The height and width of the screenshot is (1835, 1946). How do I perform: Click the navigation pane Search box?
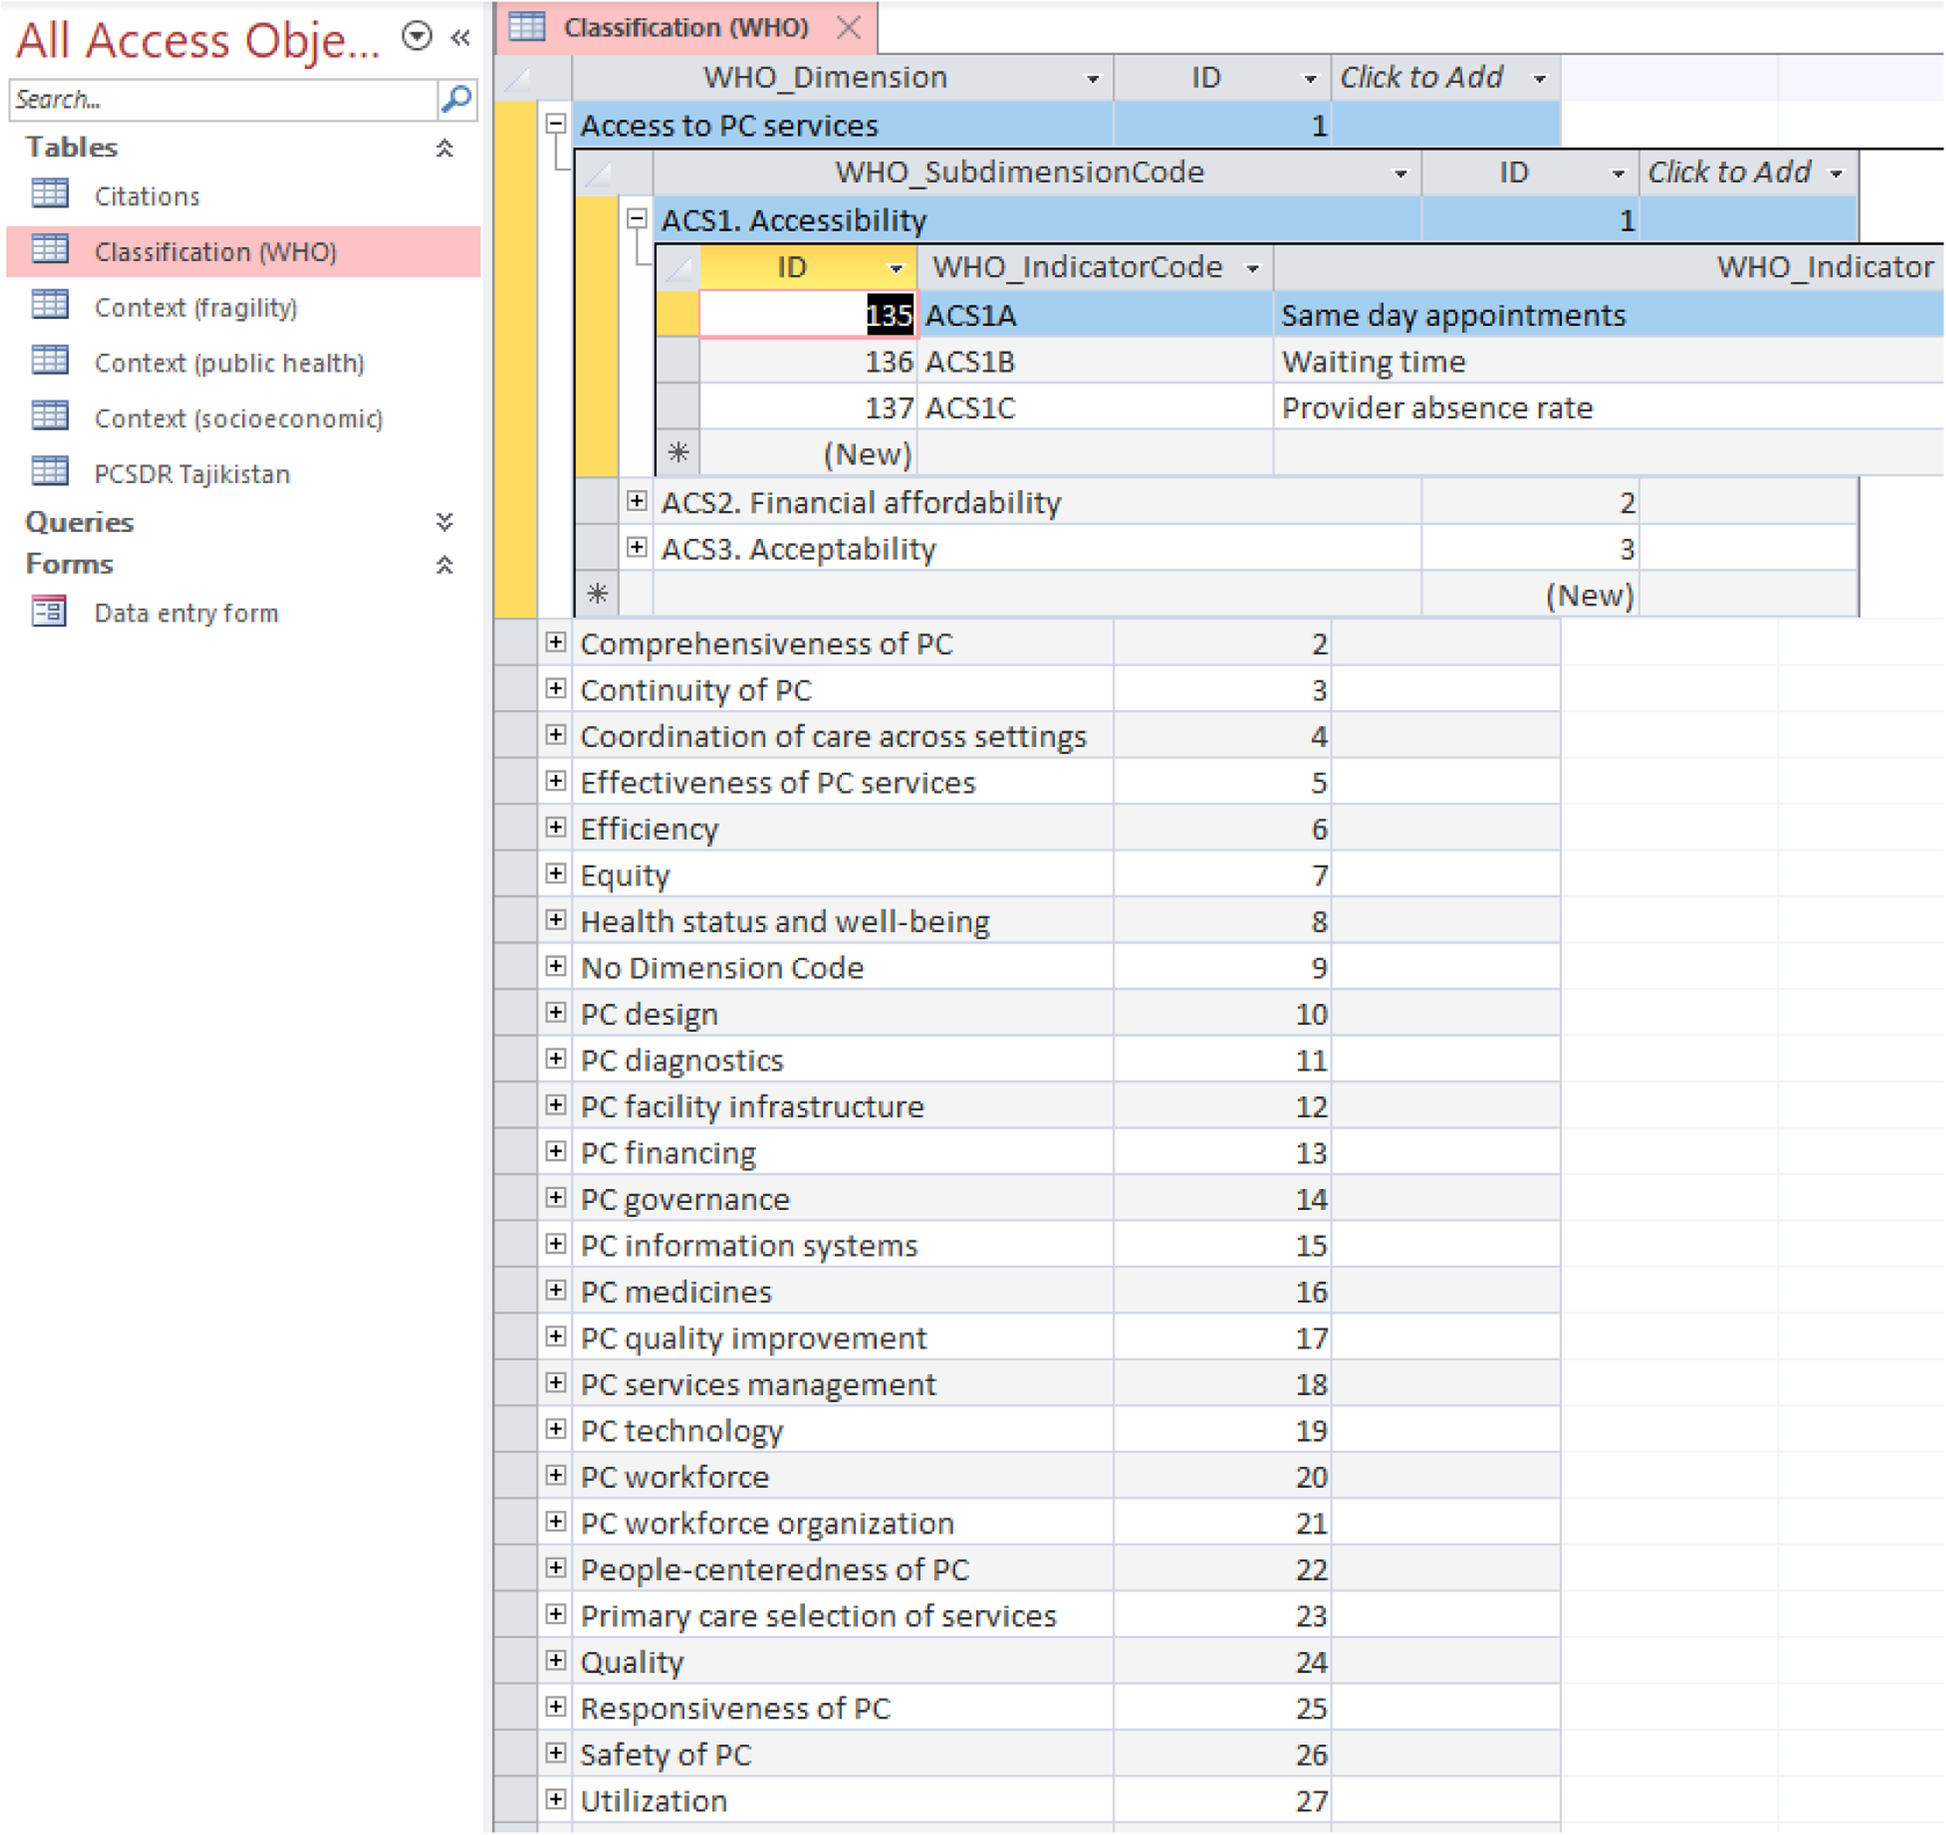(x=223, y=99)
